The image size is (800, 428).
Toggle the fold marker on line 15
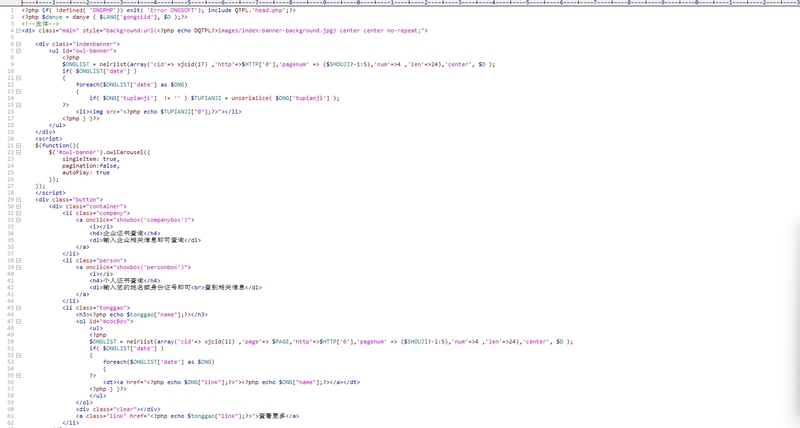click(18, 105)
